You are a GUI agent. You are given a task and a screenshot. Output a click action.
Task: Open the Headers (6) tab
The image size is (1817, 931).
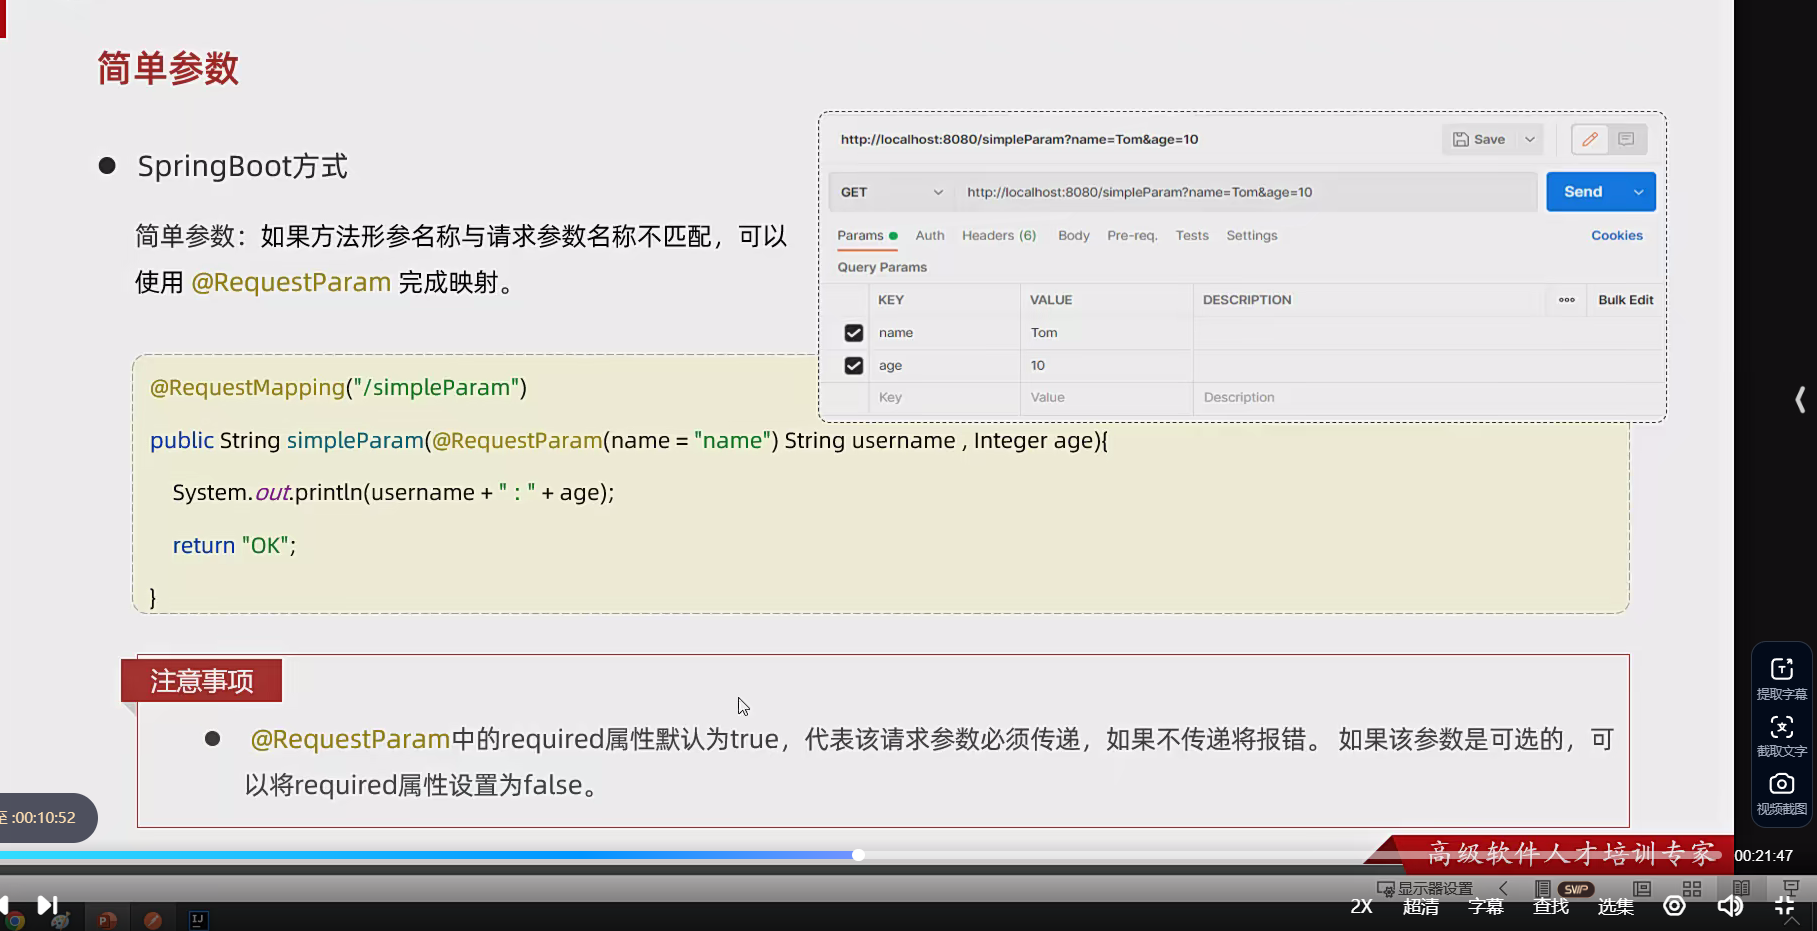coord(999,236)
